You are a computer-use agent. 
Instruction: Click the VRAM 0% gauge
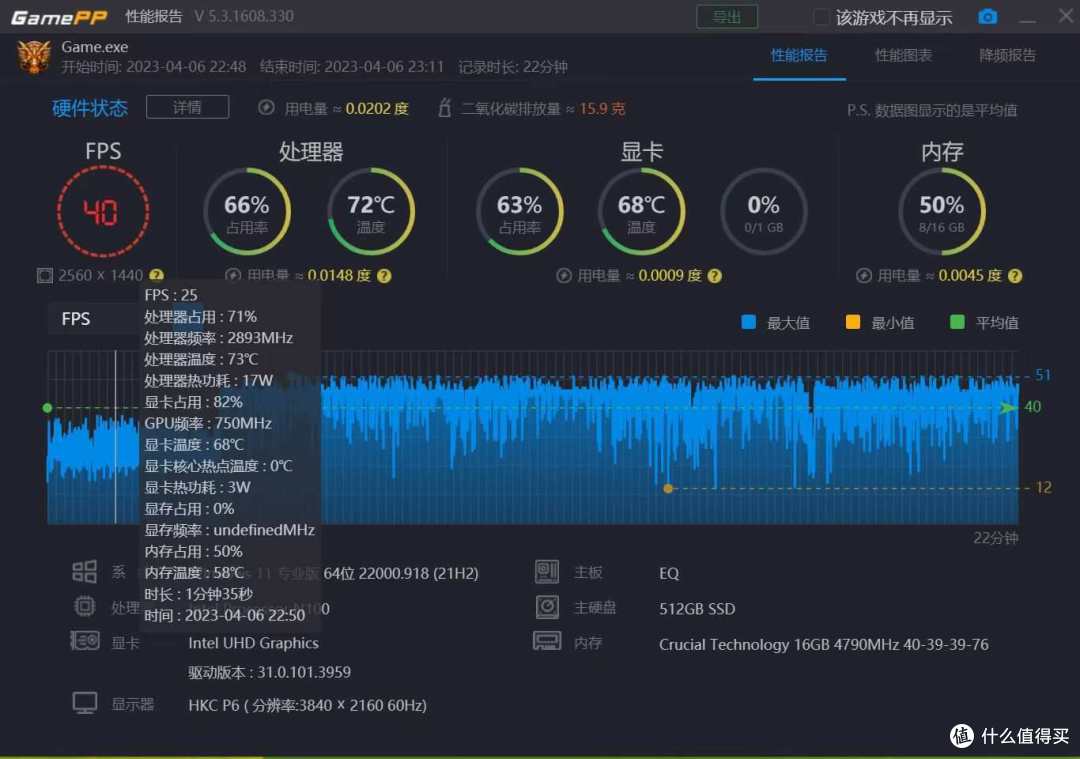pos(763,211)
